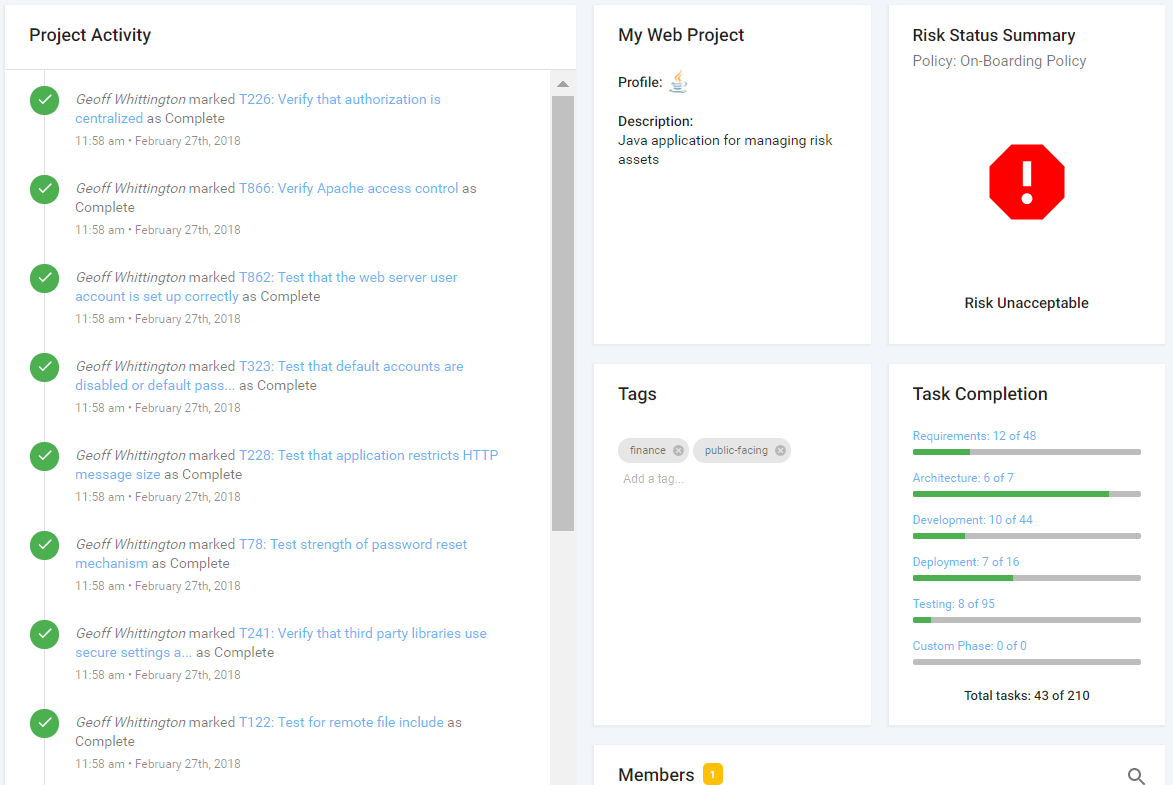Viewport: 1173px width, 785px height.
Task: Click the green checkmark beside the T122 activity
Action: click(x=44, y=722)
